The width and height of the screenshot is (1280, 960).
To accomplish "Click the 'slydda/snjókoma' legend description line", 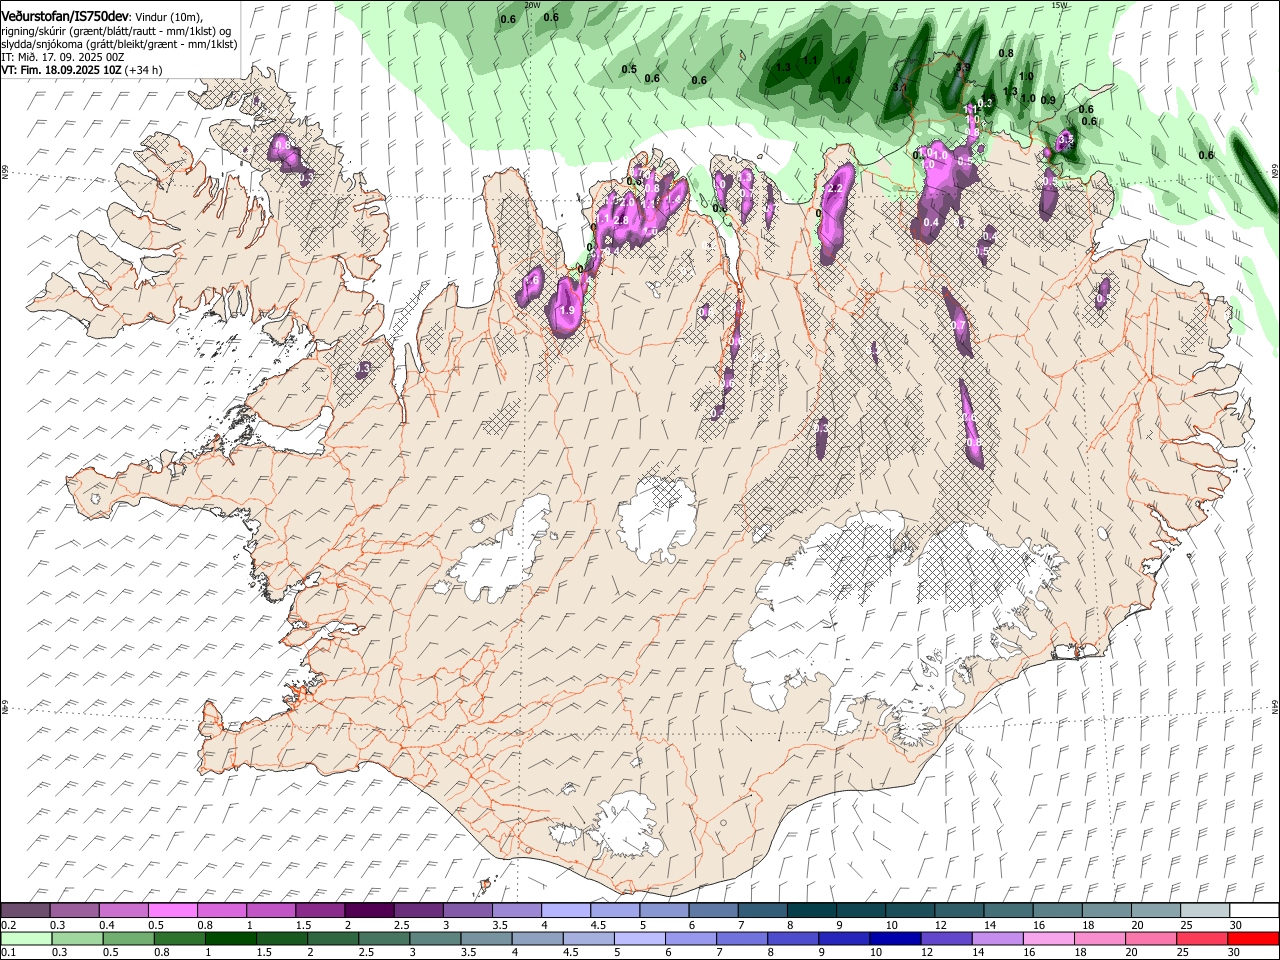I will tap(119, 44).
